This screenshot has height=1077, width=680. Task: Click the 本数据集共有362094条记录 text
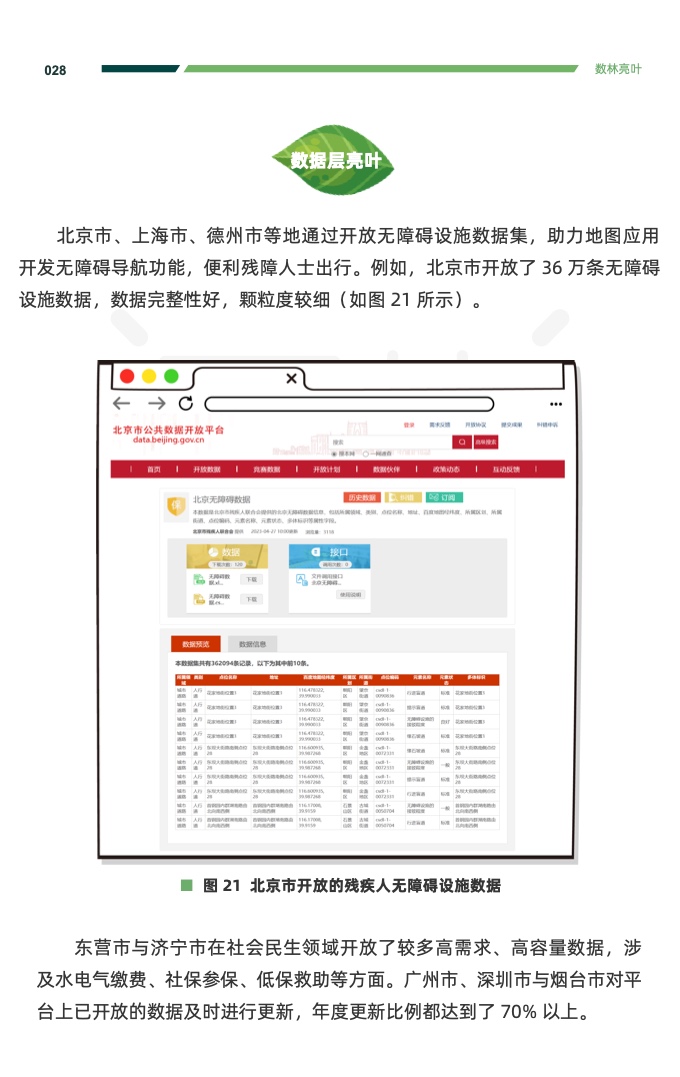(x=214, y=664)
